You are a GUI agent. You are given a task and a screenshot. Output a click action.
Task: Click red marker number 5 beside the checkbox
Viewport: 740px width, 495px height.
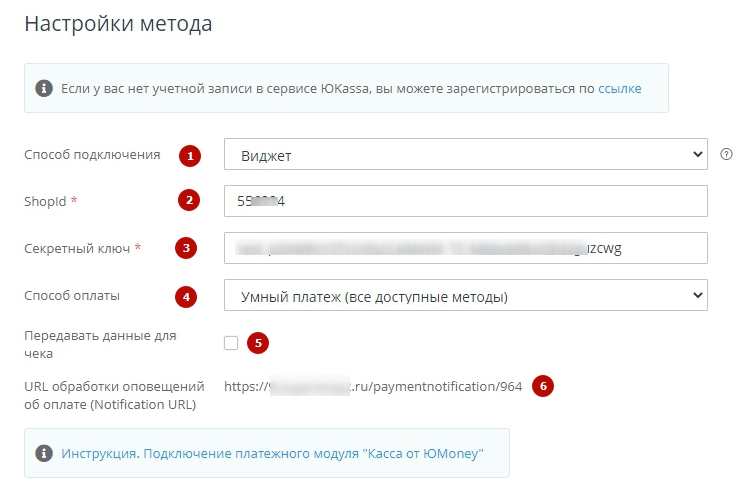pos(258,343)
